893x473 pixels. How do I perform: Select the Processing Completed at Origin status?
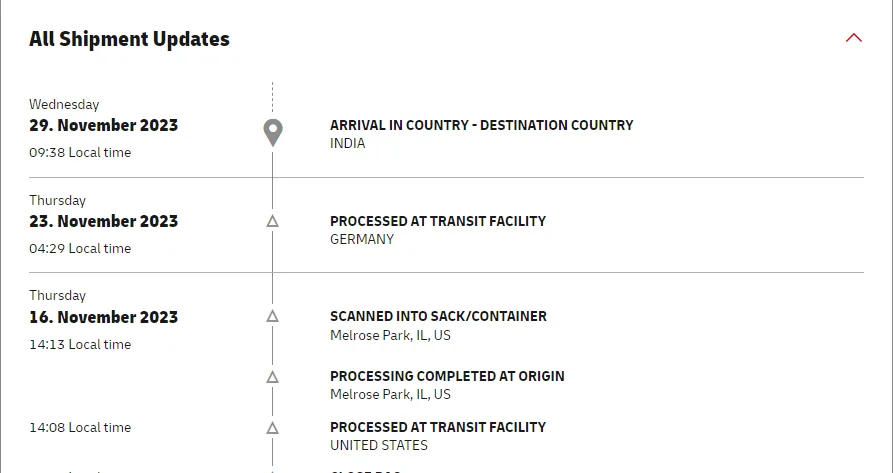[447, 376]
